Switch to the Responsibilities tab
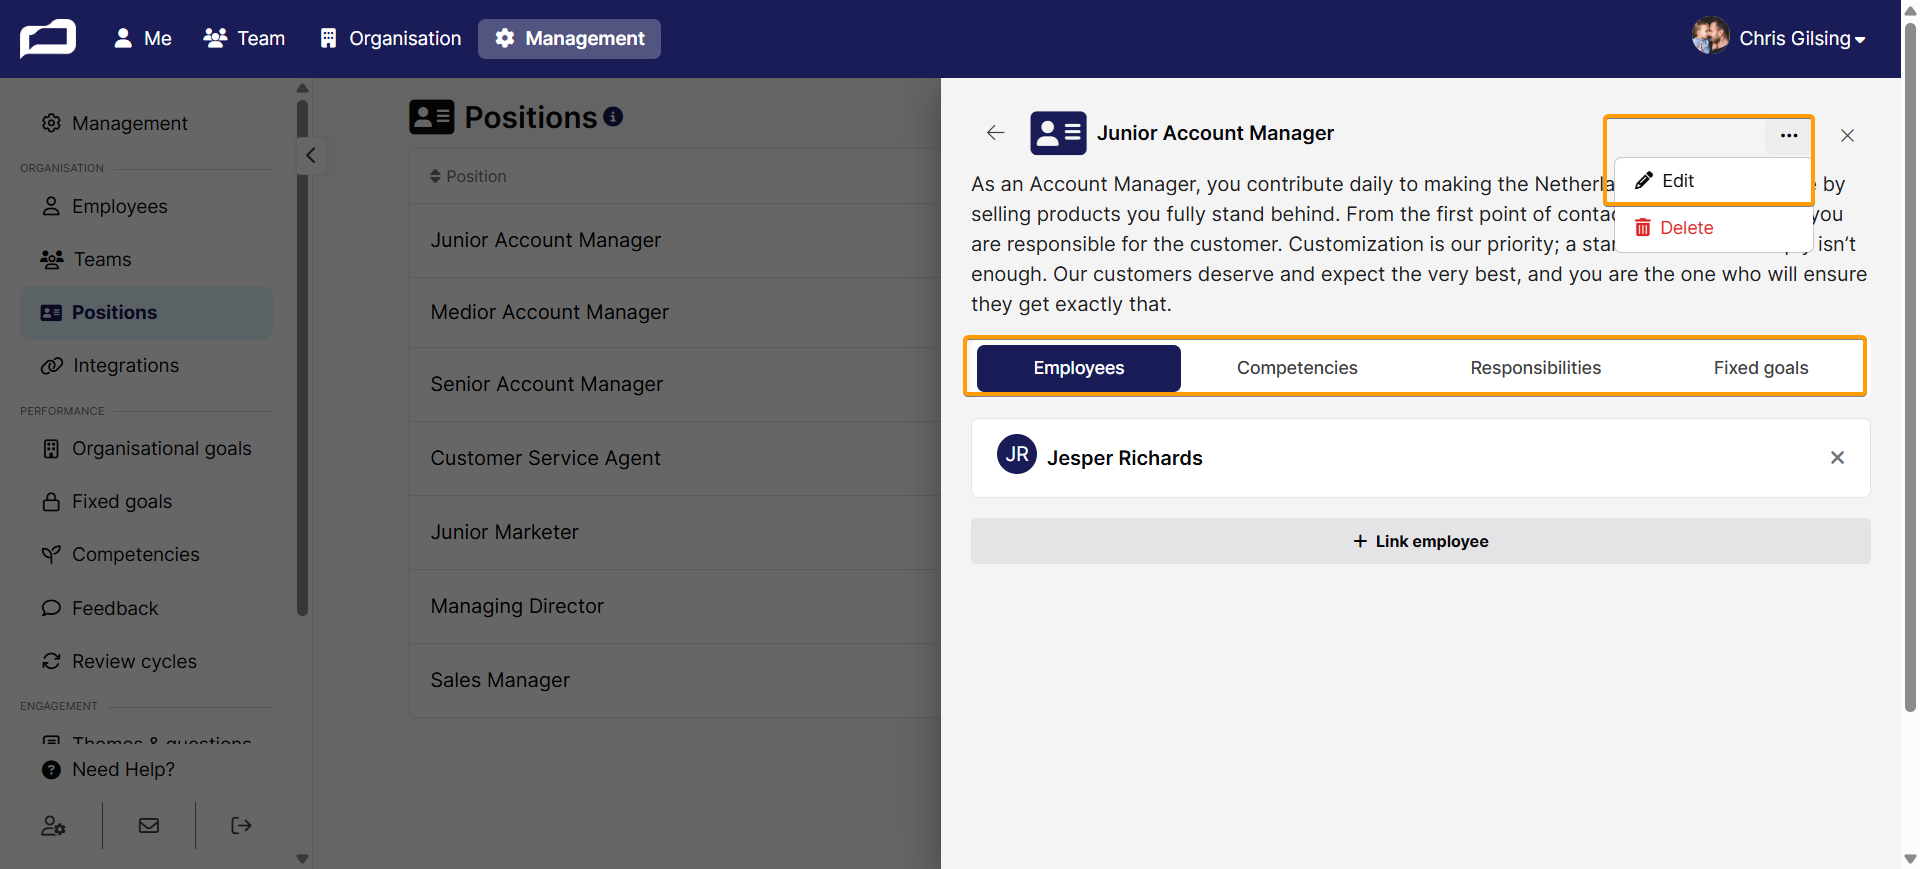The width and height of the screenshot is (1920, 869). tap(1535, 368)
